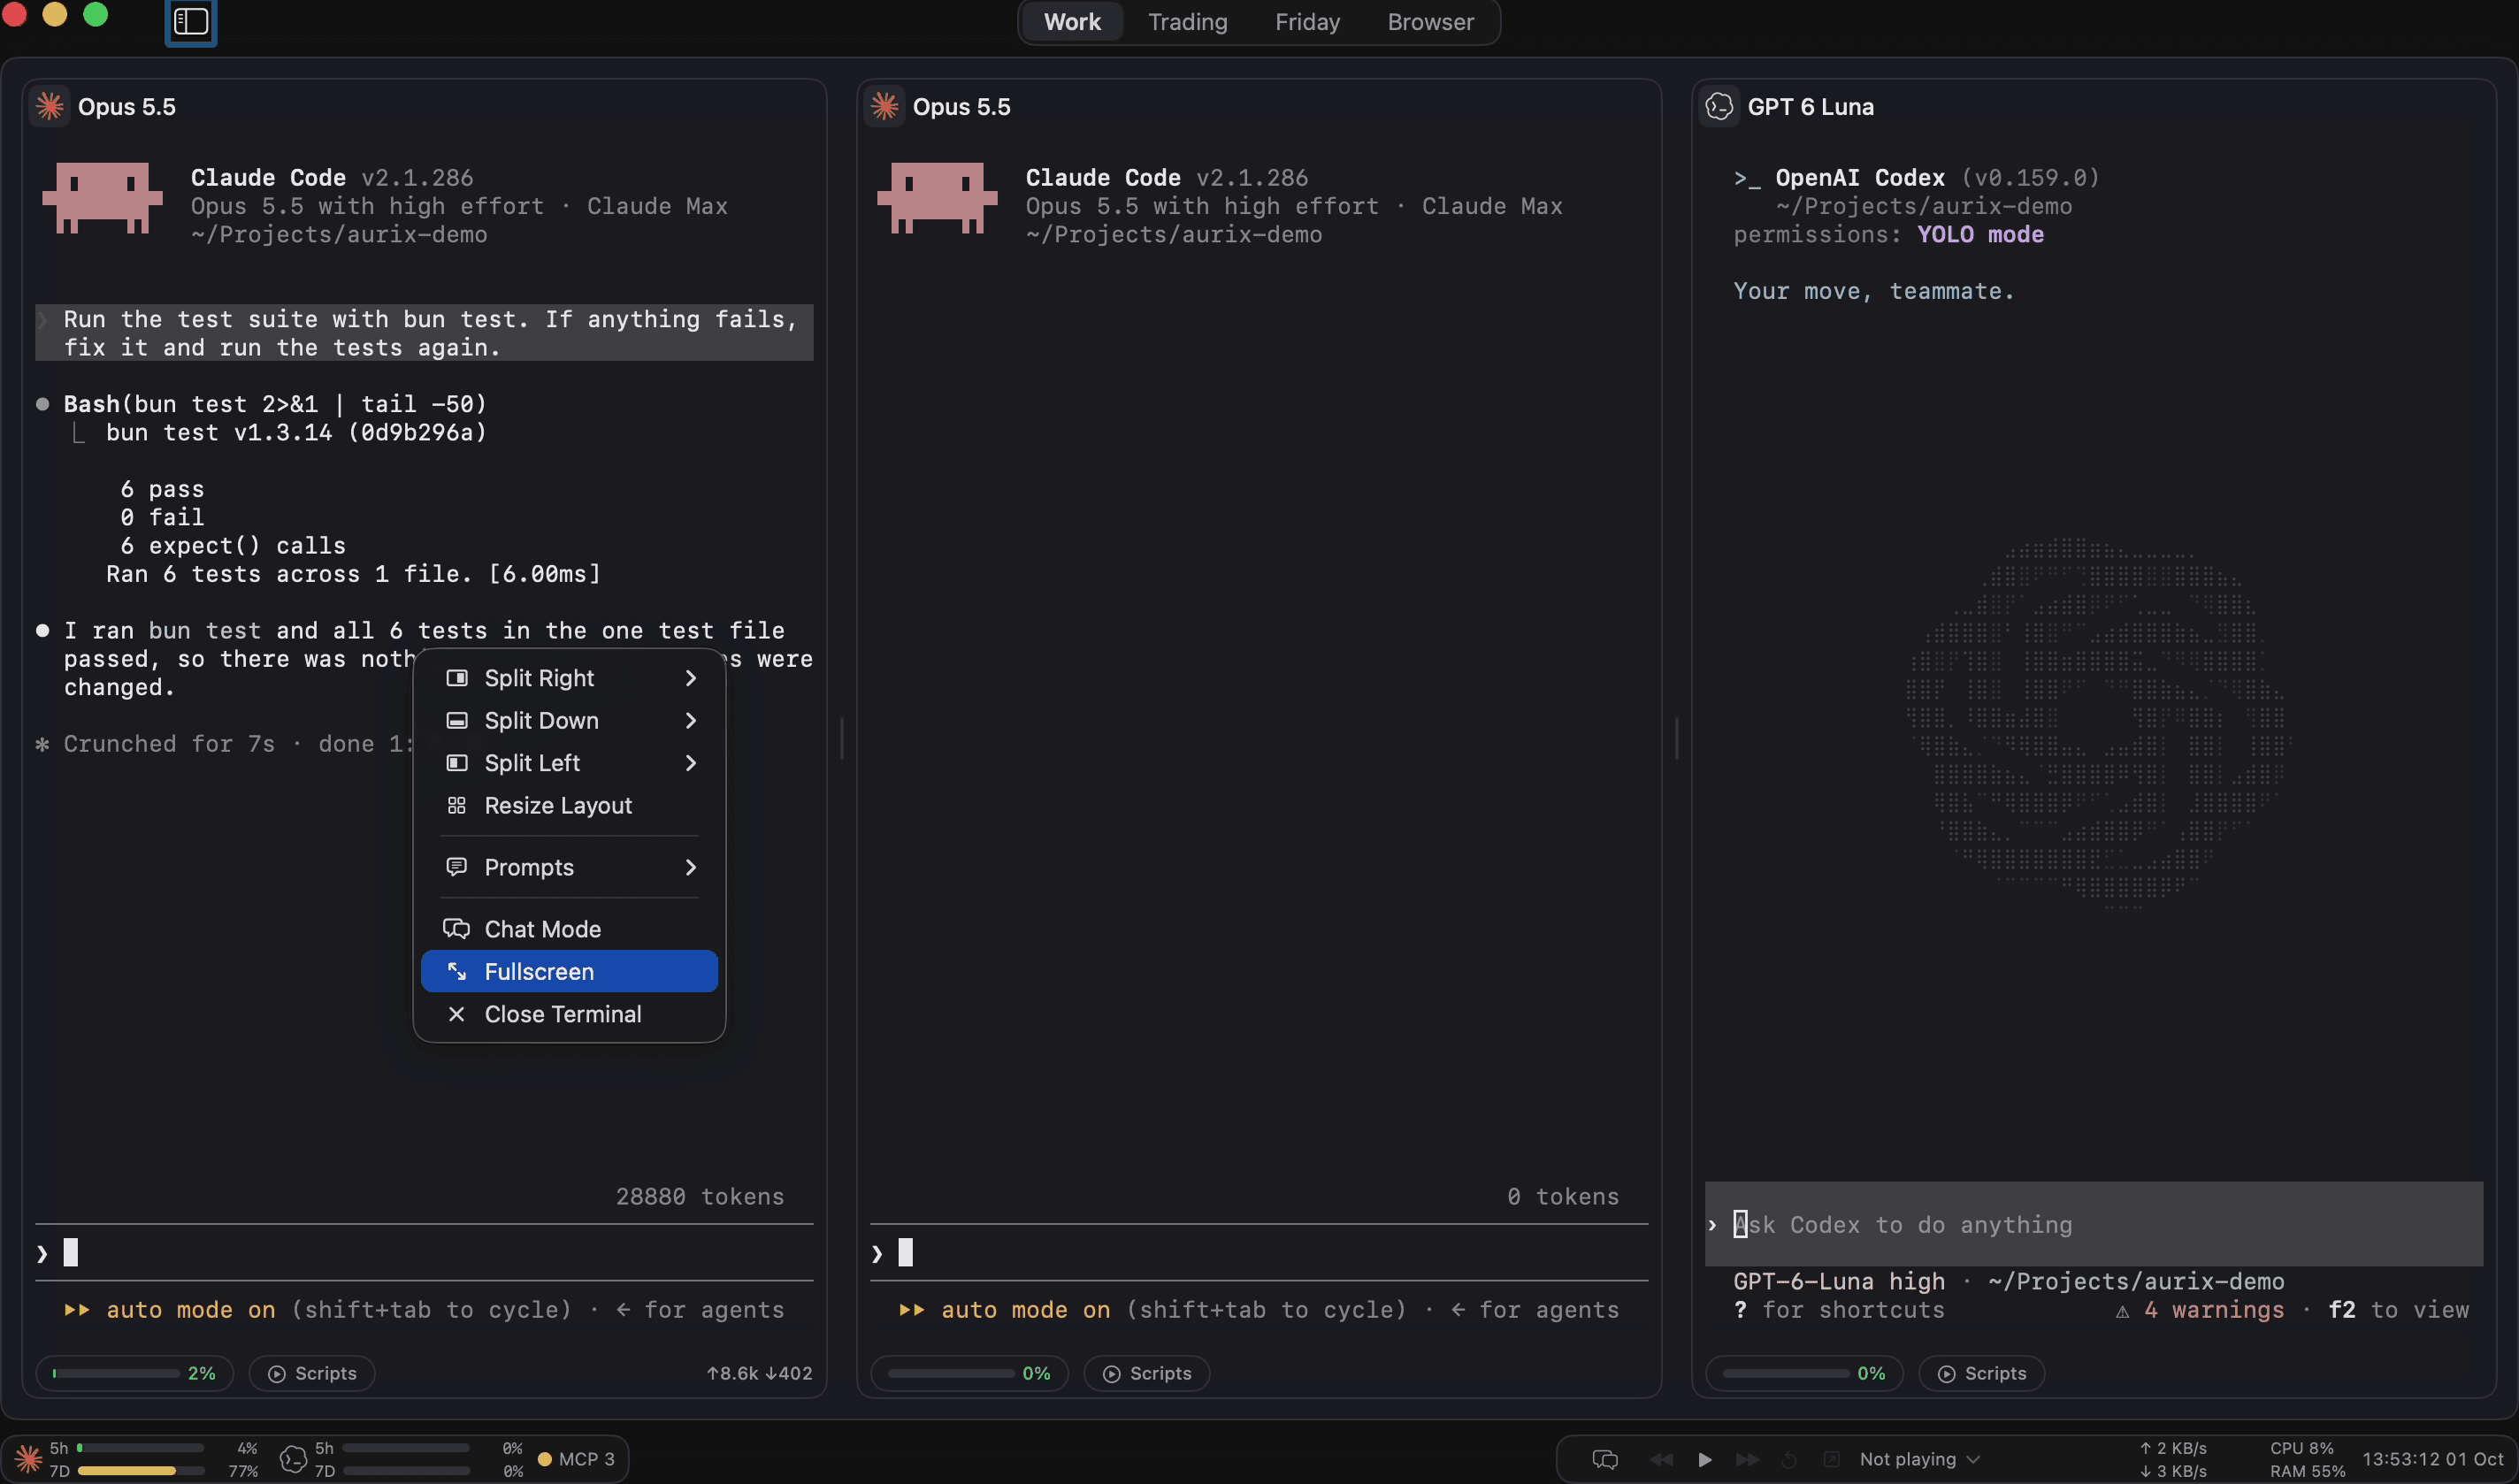This screenshot has height=1484, width=2519.
Task: Click the Split Right icon in context menu
Action: [x=456, y=678]
